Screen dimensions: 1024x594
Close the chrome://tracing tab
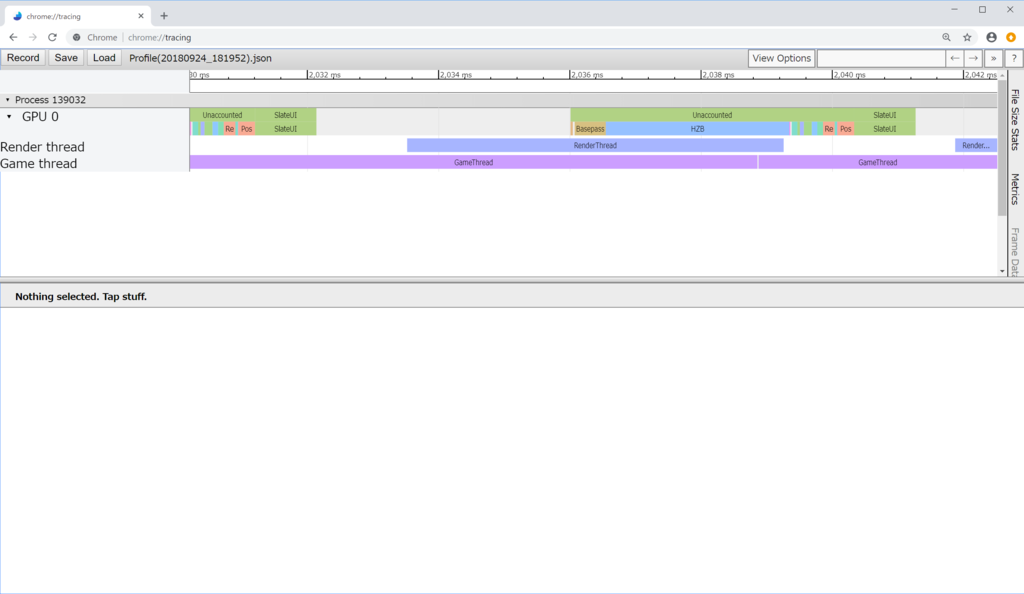click(140, 16)
